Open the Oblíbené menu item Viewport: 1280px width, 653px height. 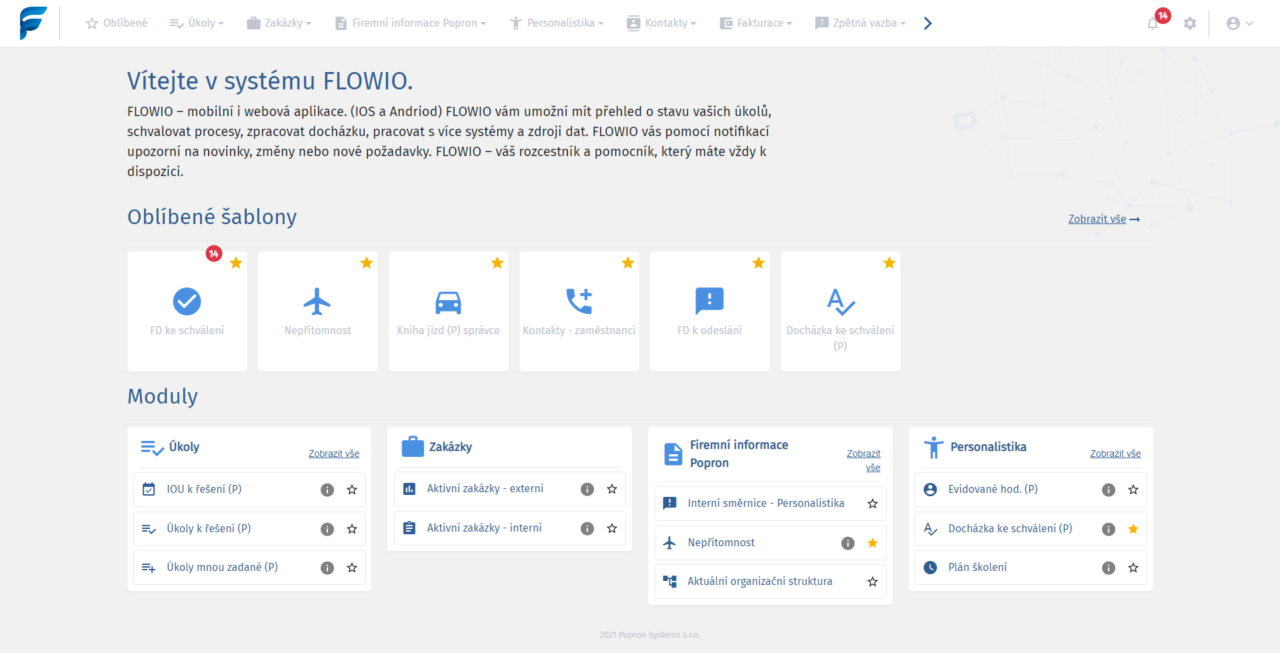tap(116, 23)
